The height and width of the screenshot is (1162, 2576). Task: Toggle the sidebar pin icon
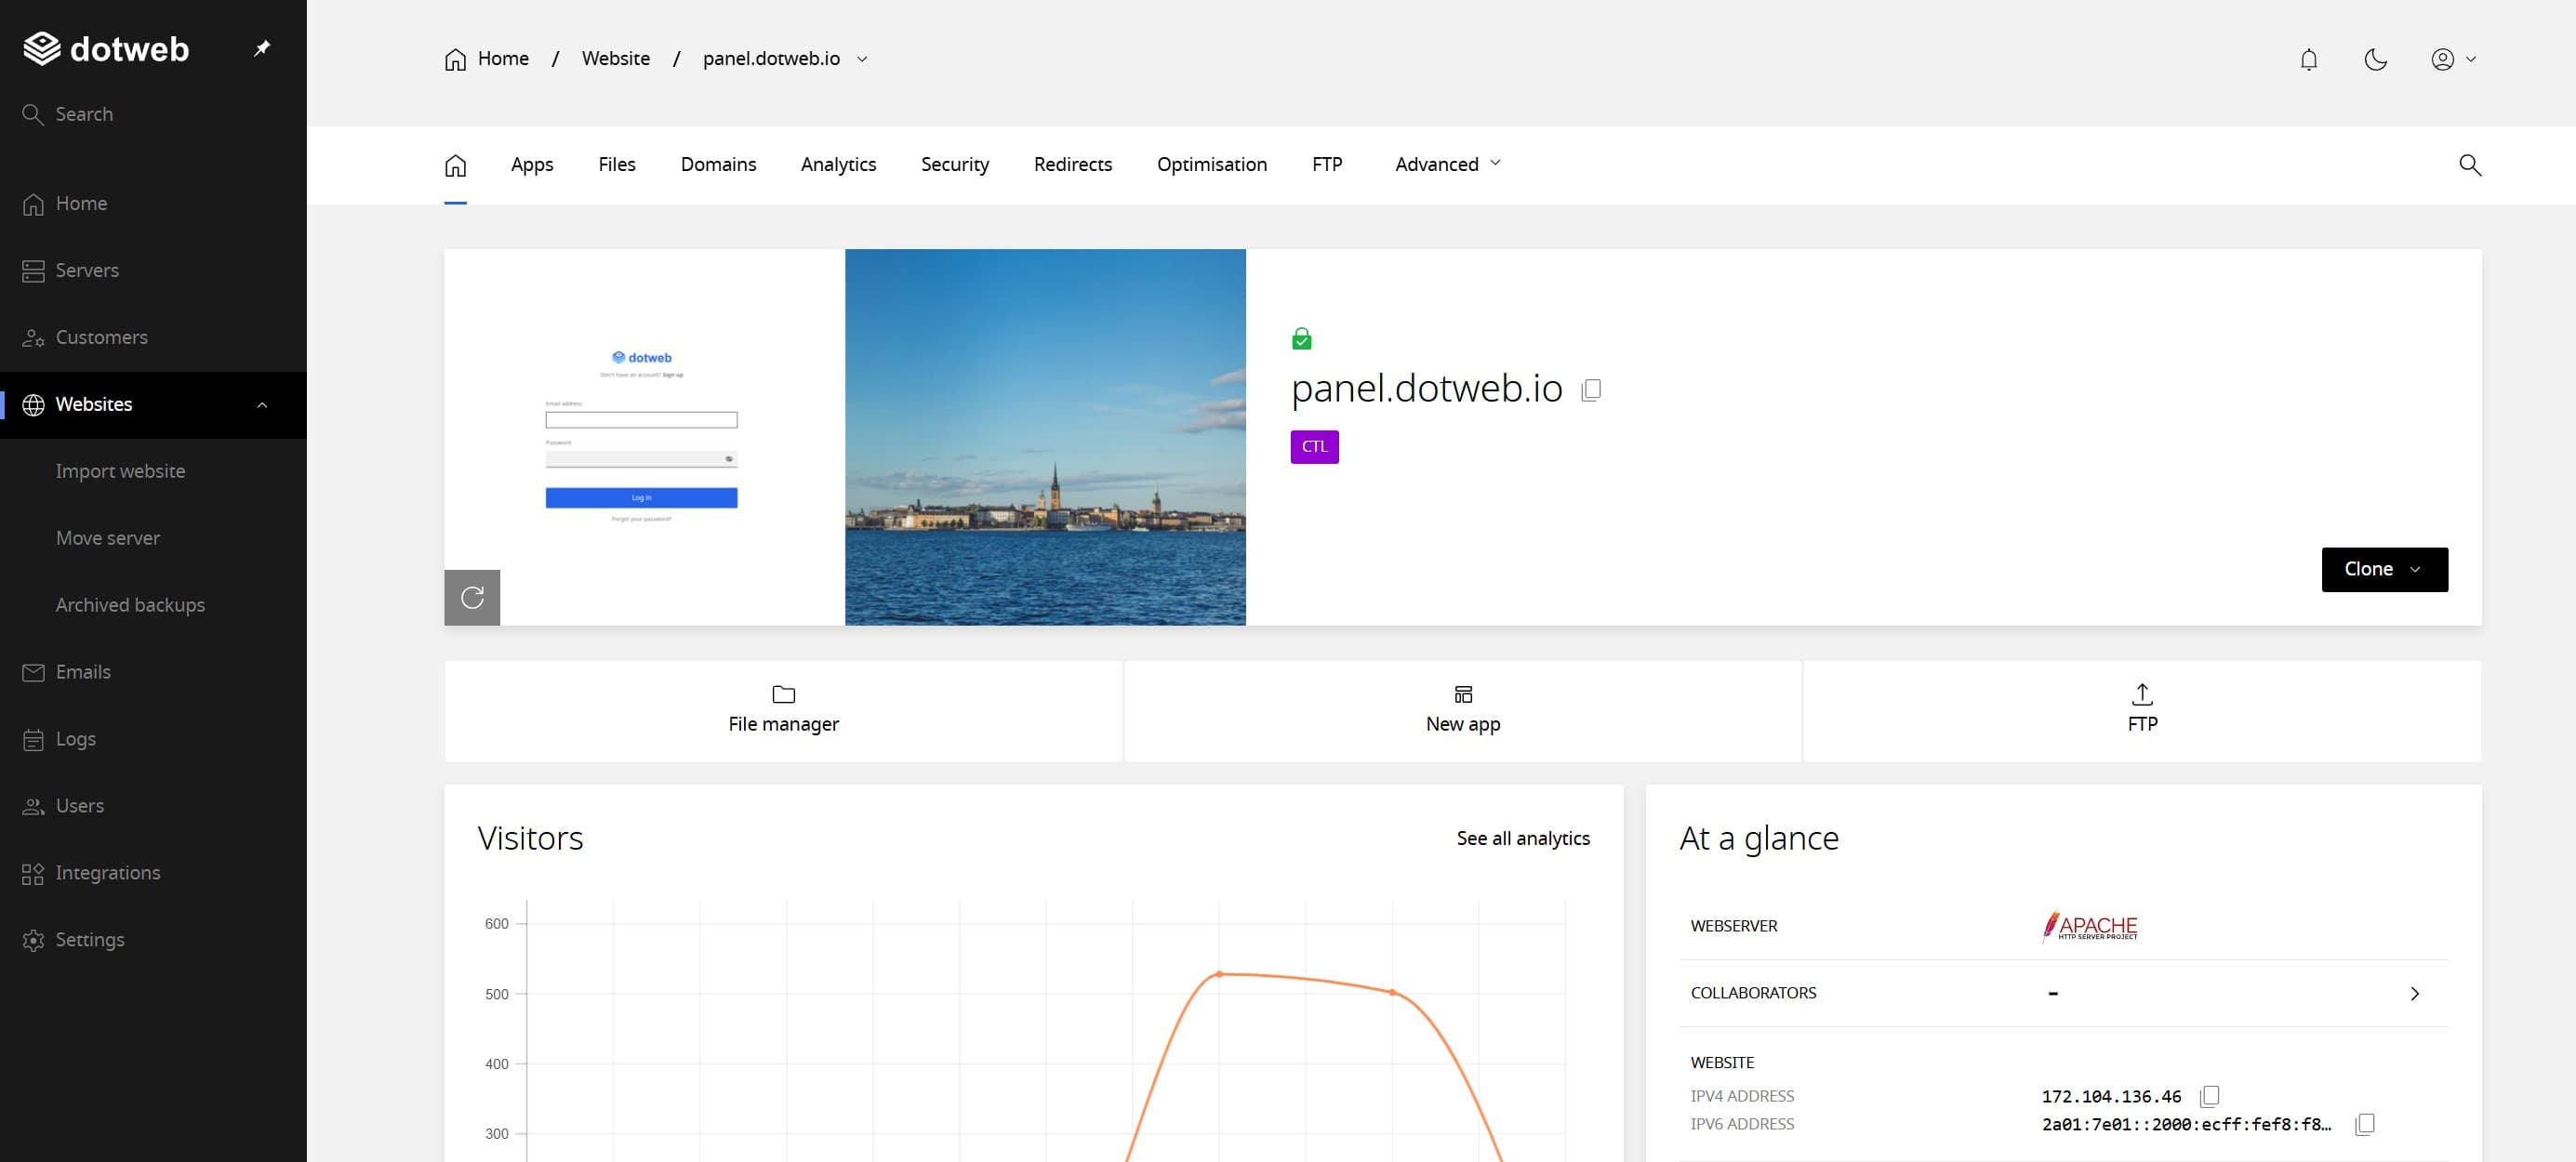click(x=262, y=48)
